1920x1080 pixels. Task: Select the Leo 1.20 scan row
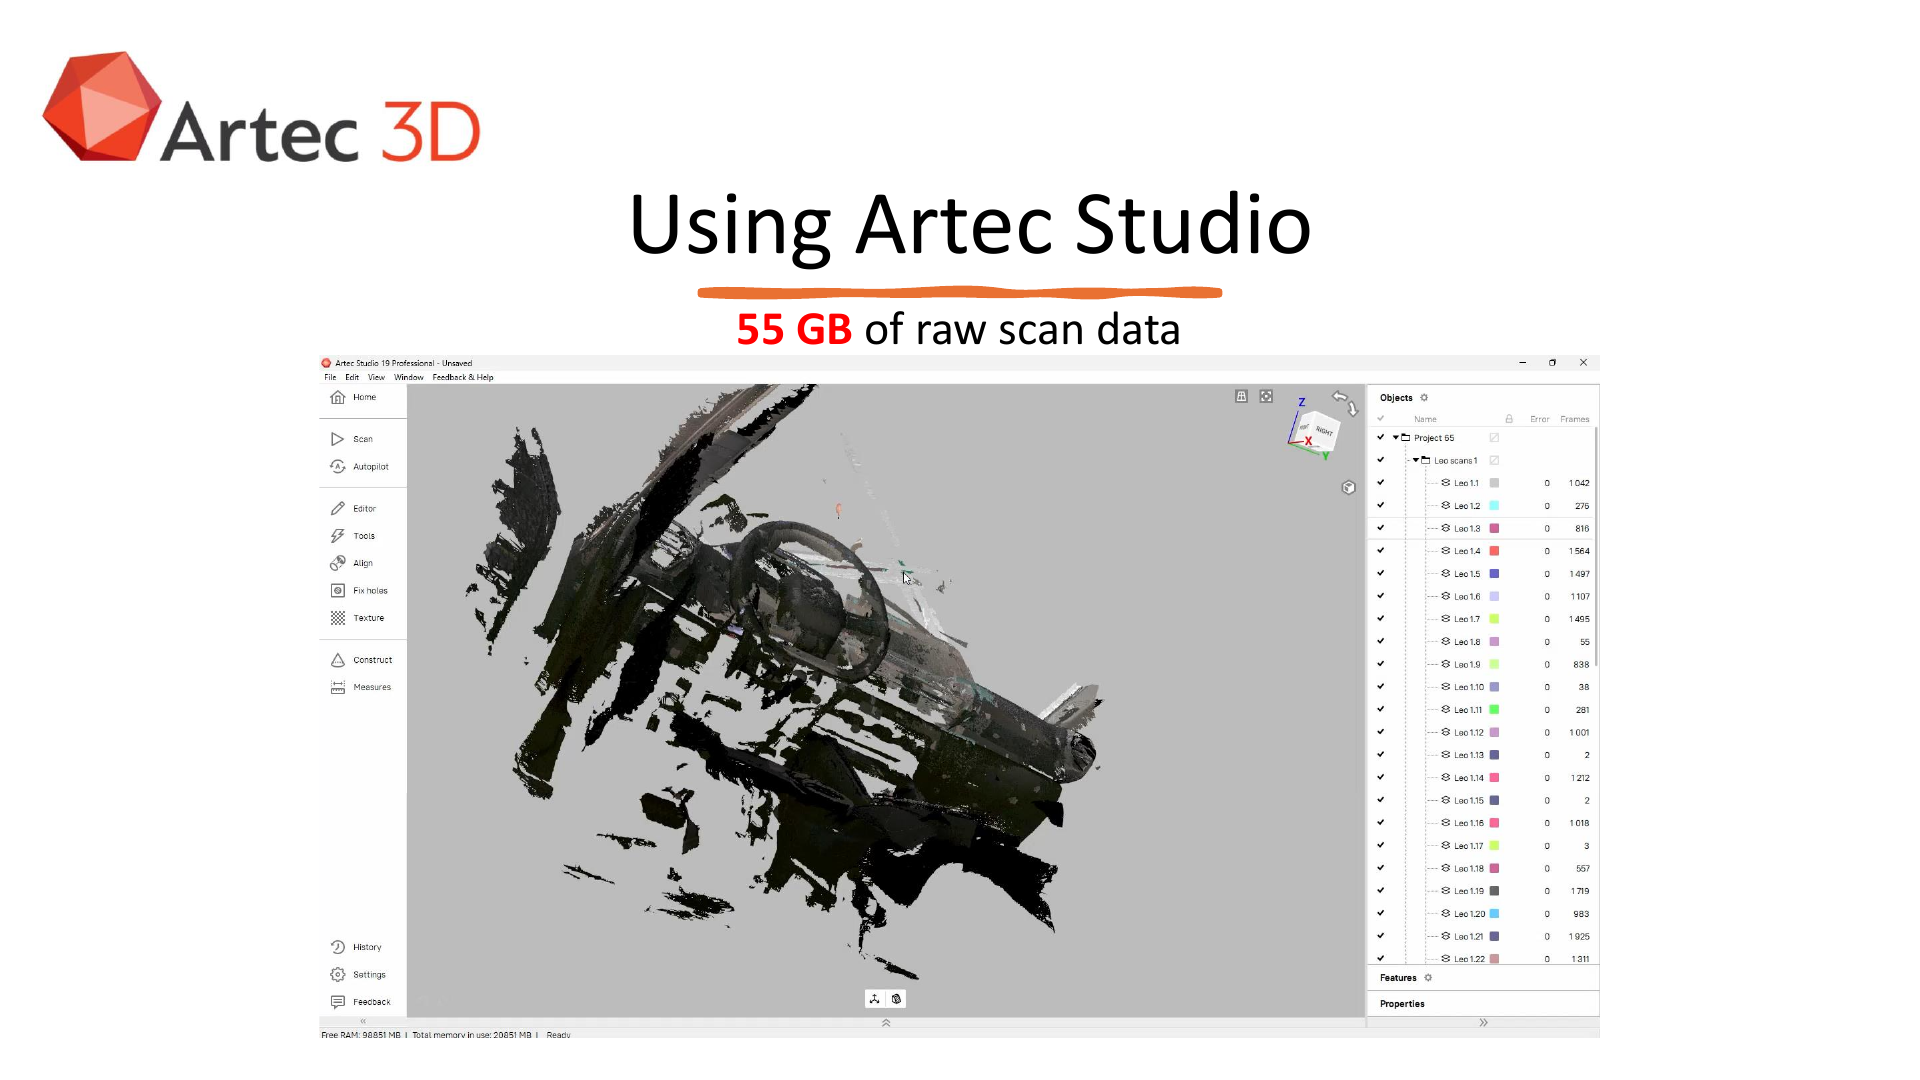(1483, 914)
